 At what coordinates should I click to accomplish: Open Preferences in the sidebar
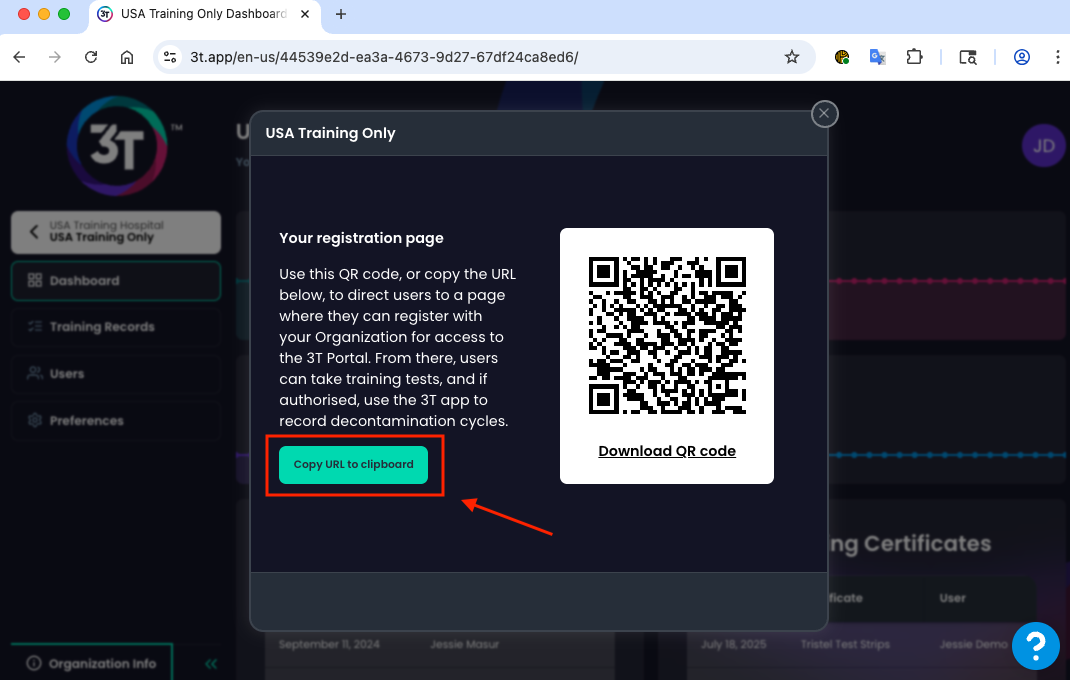(x=115, y=421)
